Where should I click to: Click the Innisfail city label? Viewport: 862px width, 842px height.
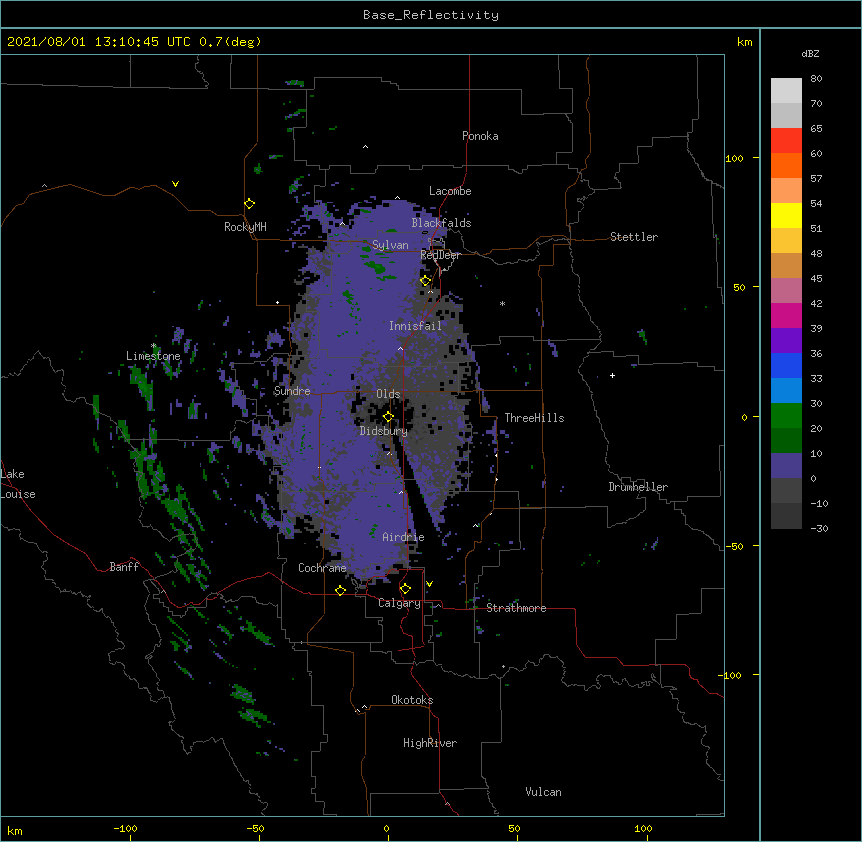(x=415, y=326)
